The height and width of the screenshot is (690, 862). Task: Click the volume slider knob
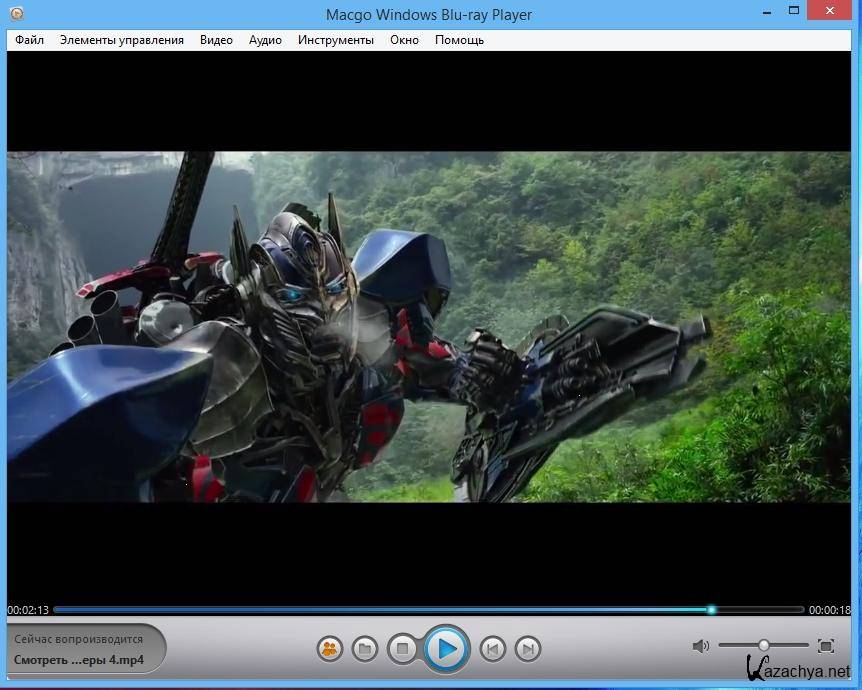point(764,646)
